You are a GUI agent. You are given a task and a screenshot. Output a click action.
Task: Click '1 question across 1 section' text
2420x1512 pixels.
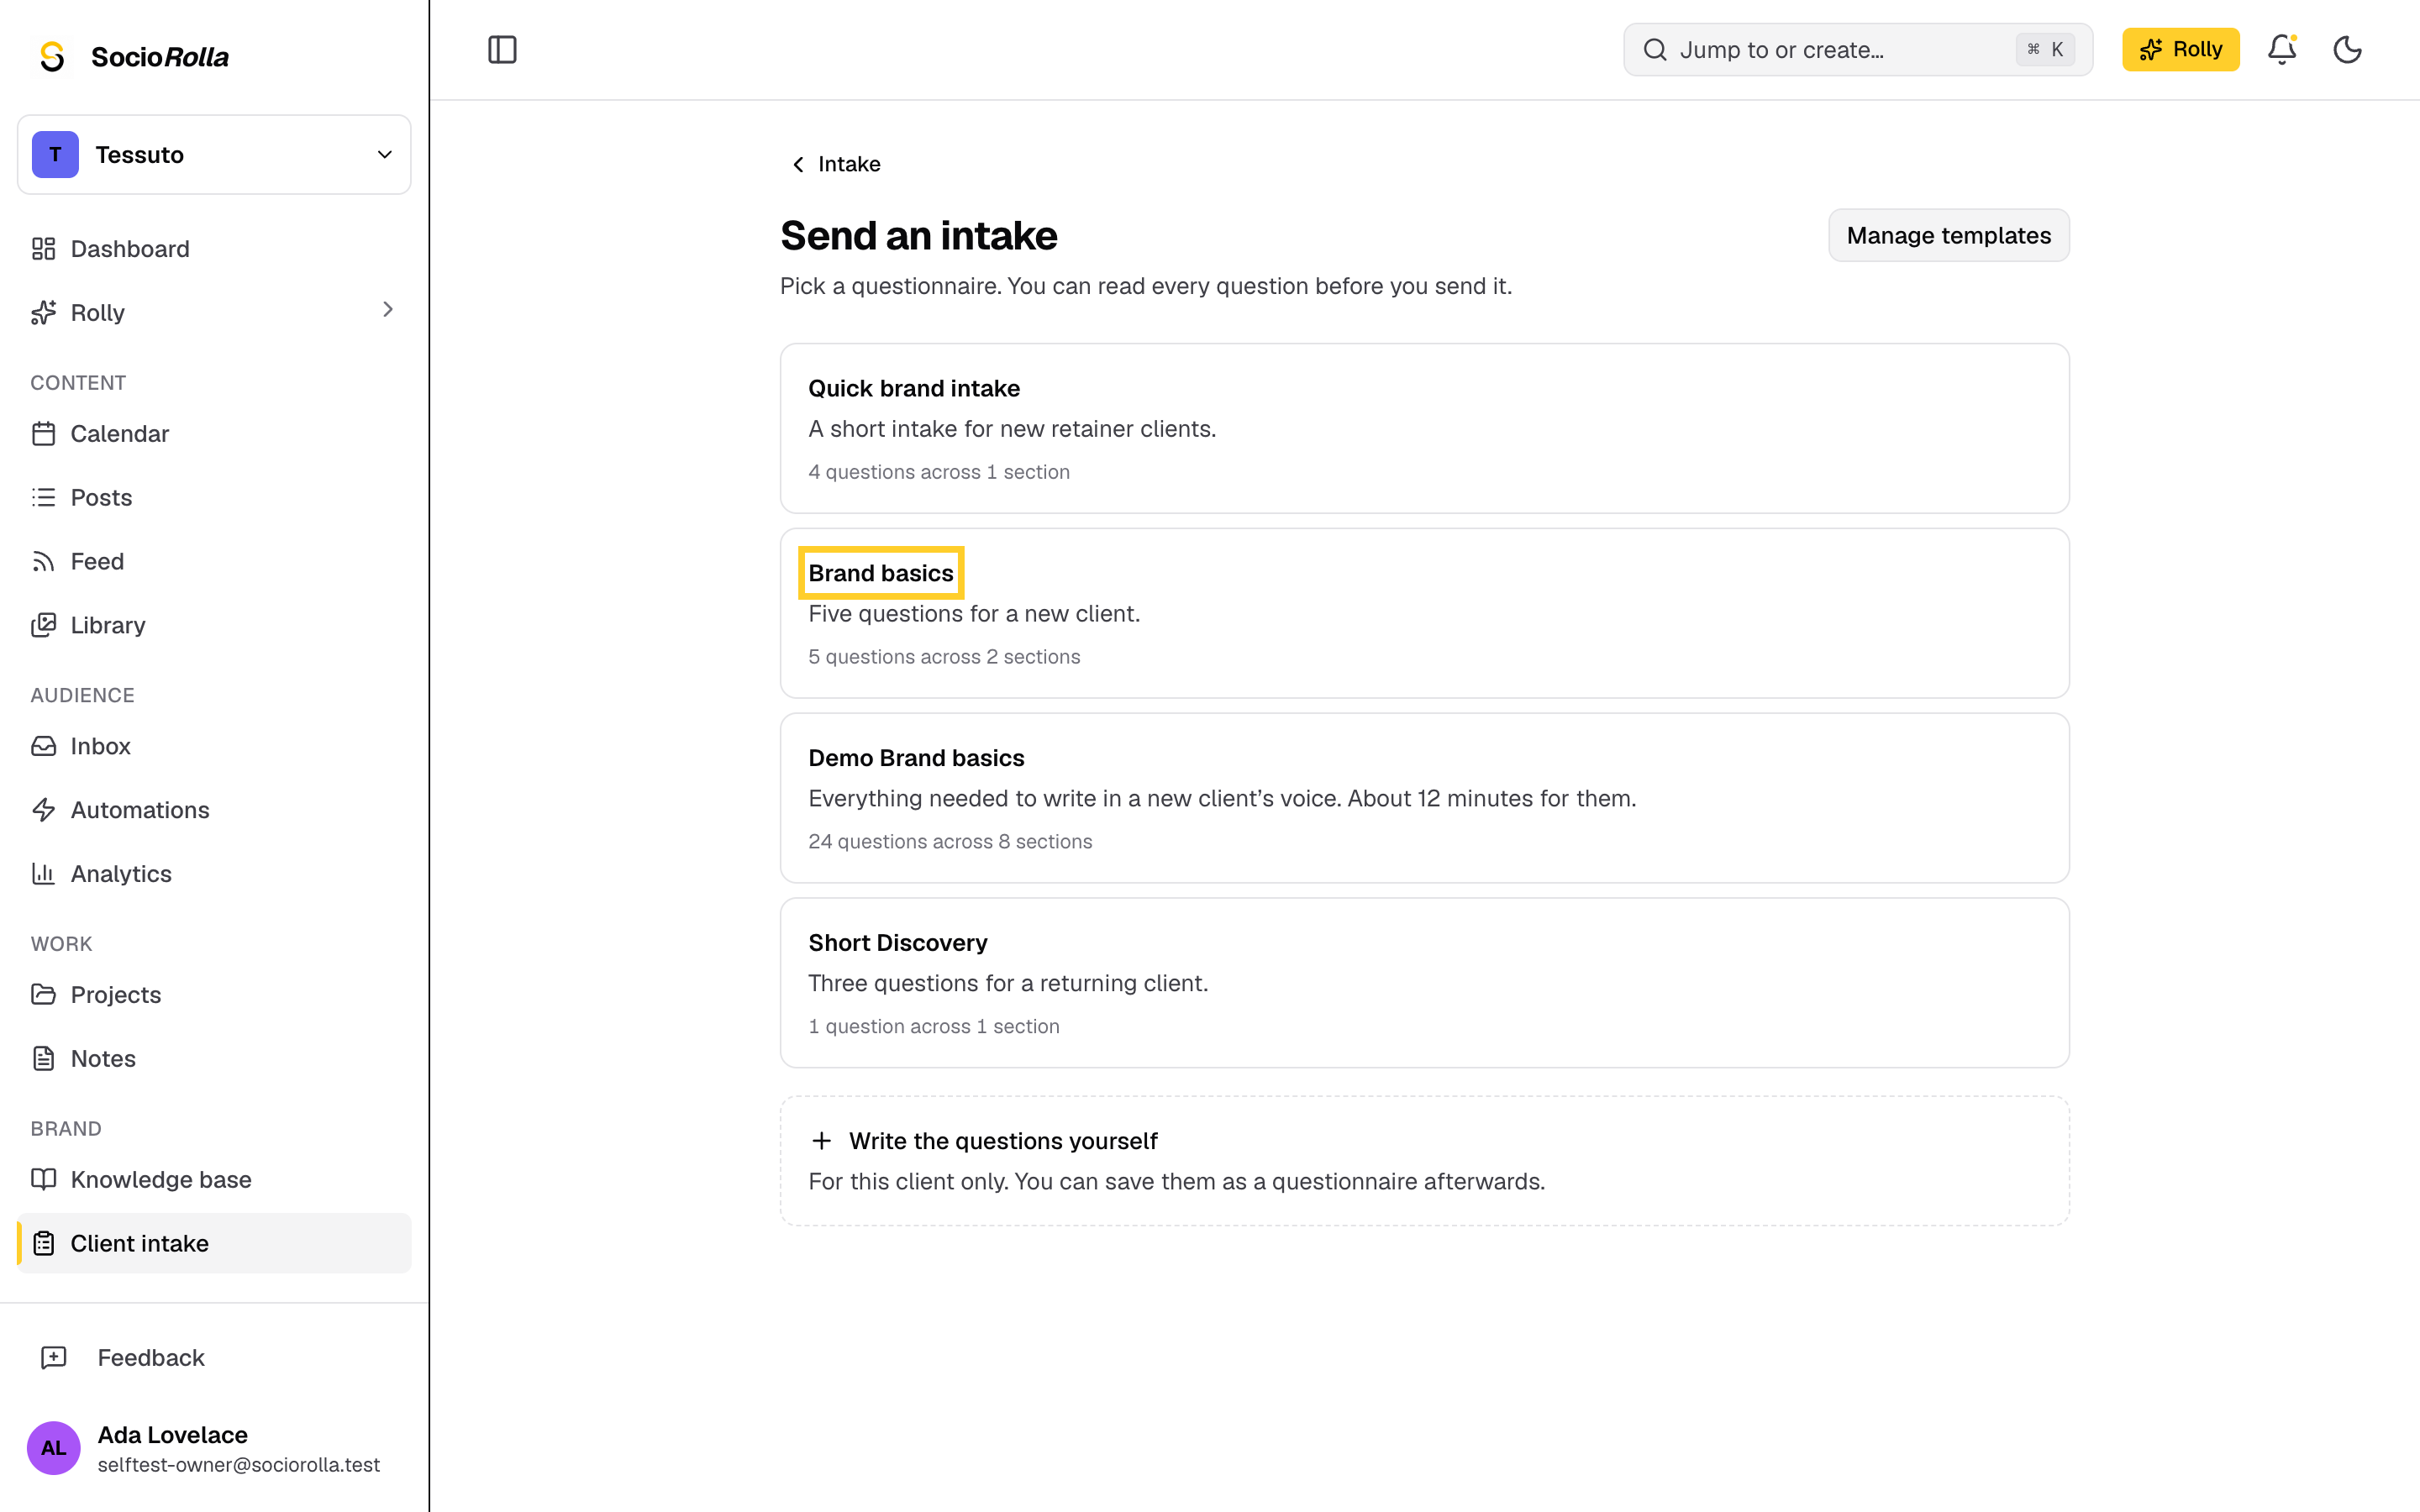pyautogui.click(x=934, y=1027)
